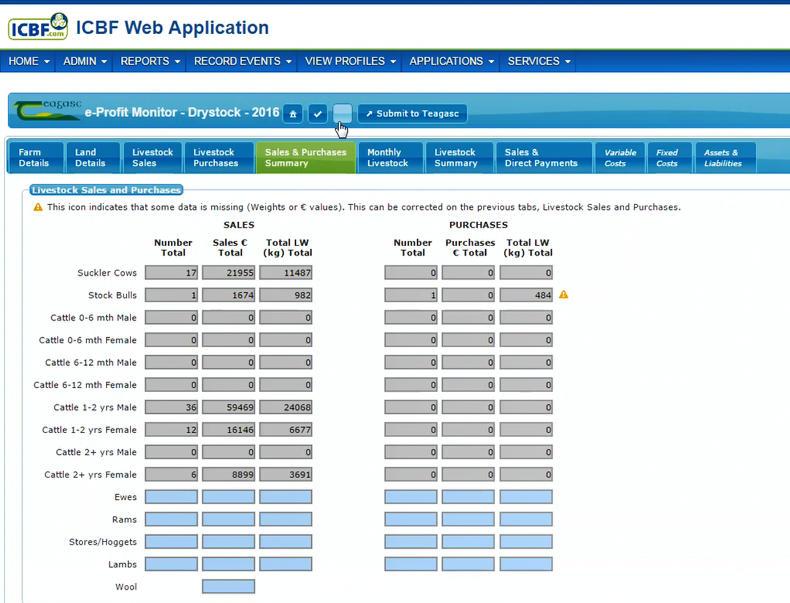Viewport: 790px width, 603px height.
Task: Click the blank button beside the checkmark
Action: coord(342,113)
